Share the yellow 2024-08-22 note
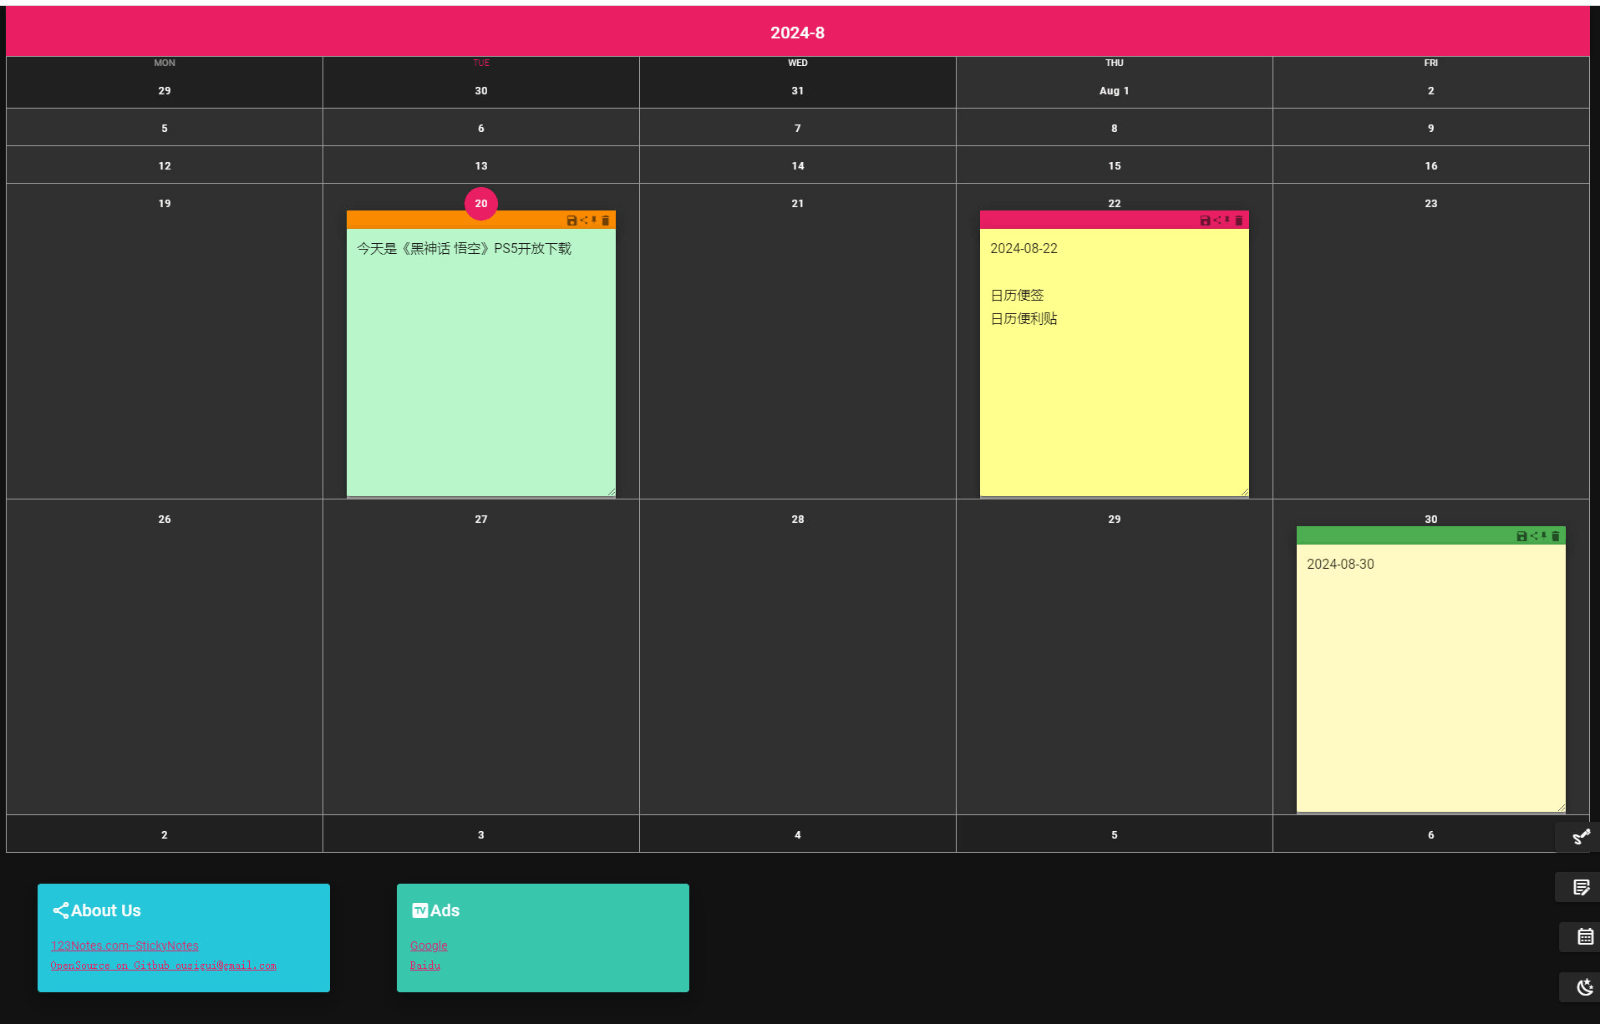This screenshot has width=1600, height=1024. pos(1217,220)
